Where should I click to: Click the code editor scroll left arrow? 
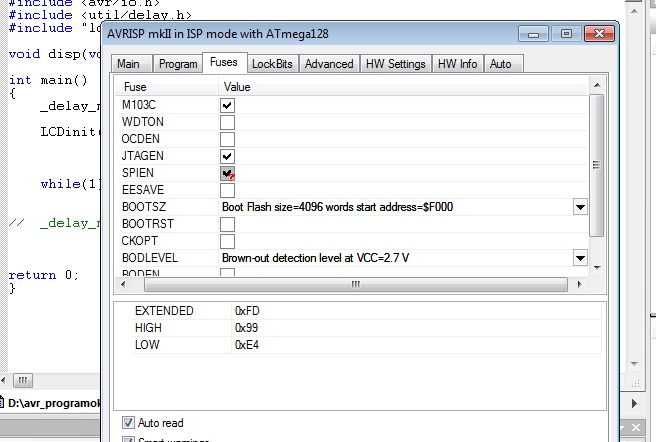point(4,380)
